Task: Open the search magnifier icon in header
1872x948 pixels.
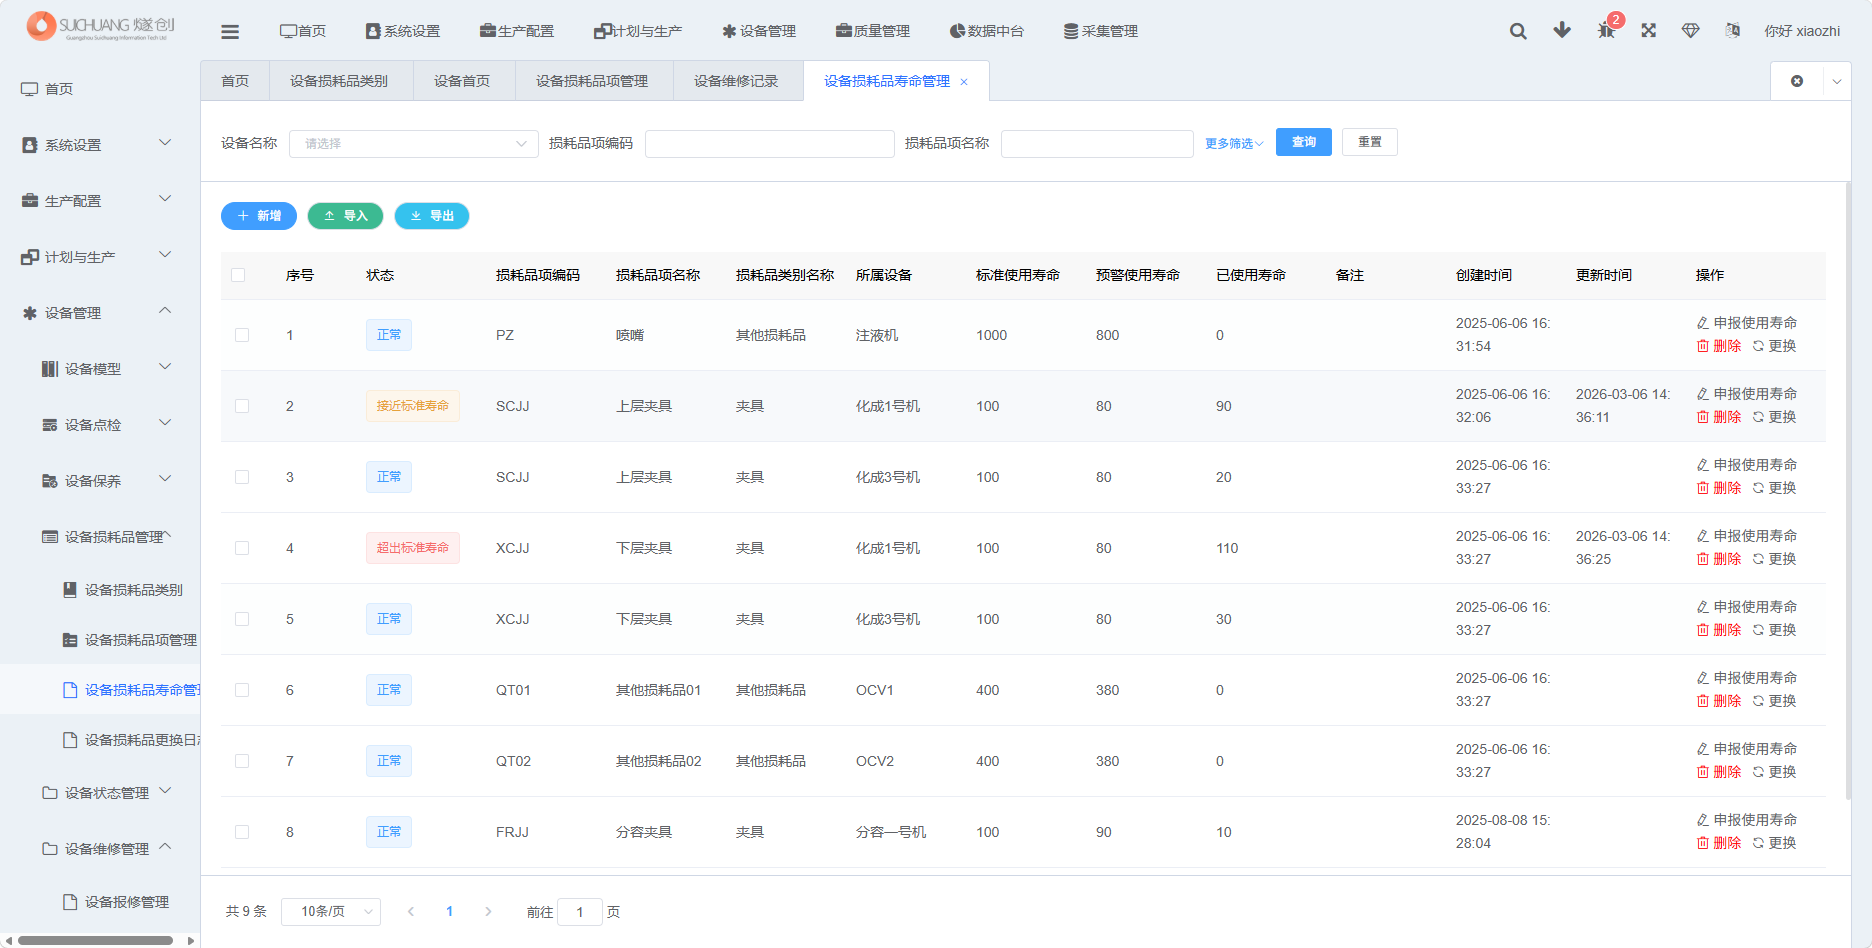Action: [1518, 31]
